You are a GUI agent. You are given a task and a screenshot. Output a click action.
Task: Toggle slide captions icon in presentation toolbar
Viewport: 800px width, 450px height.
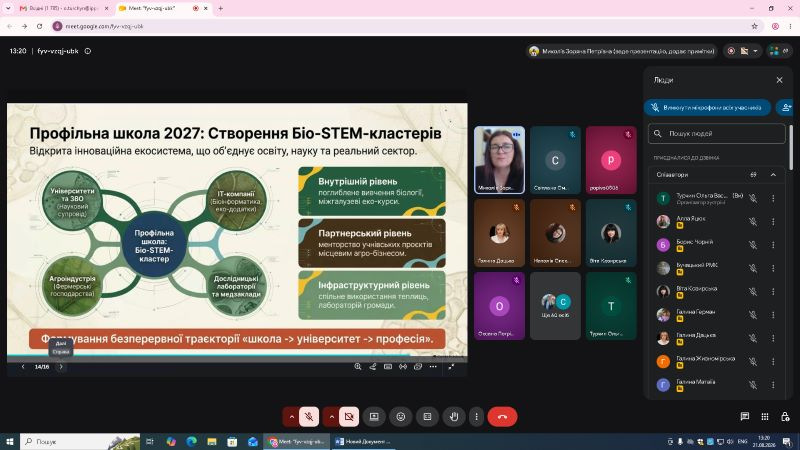[x=388, y=366]
